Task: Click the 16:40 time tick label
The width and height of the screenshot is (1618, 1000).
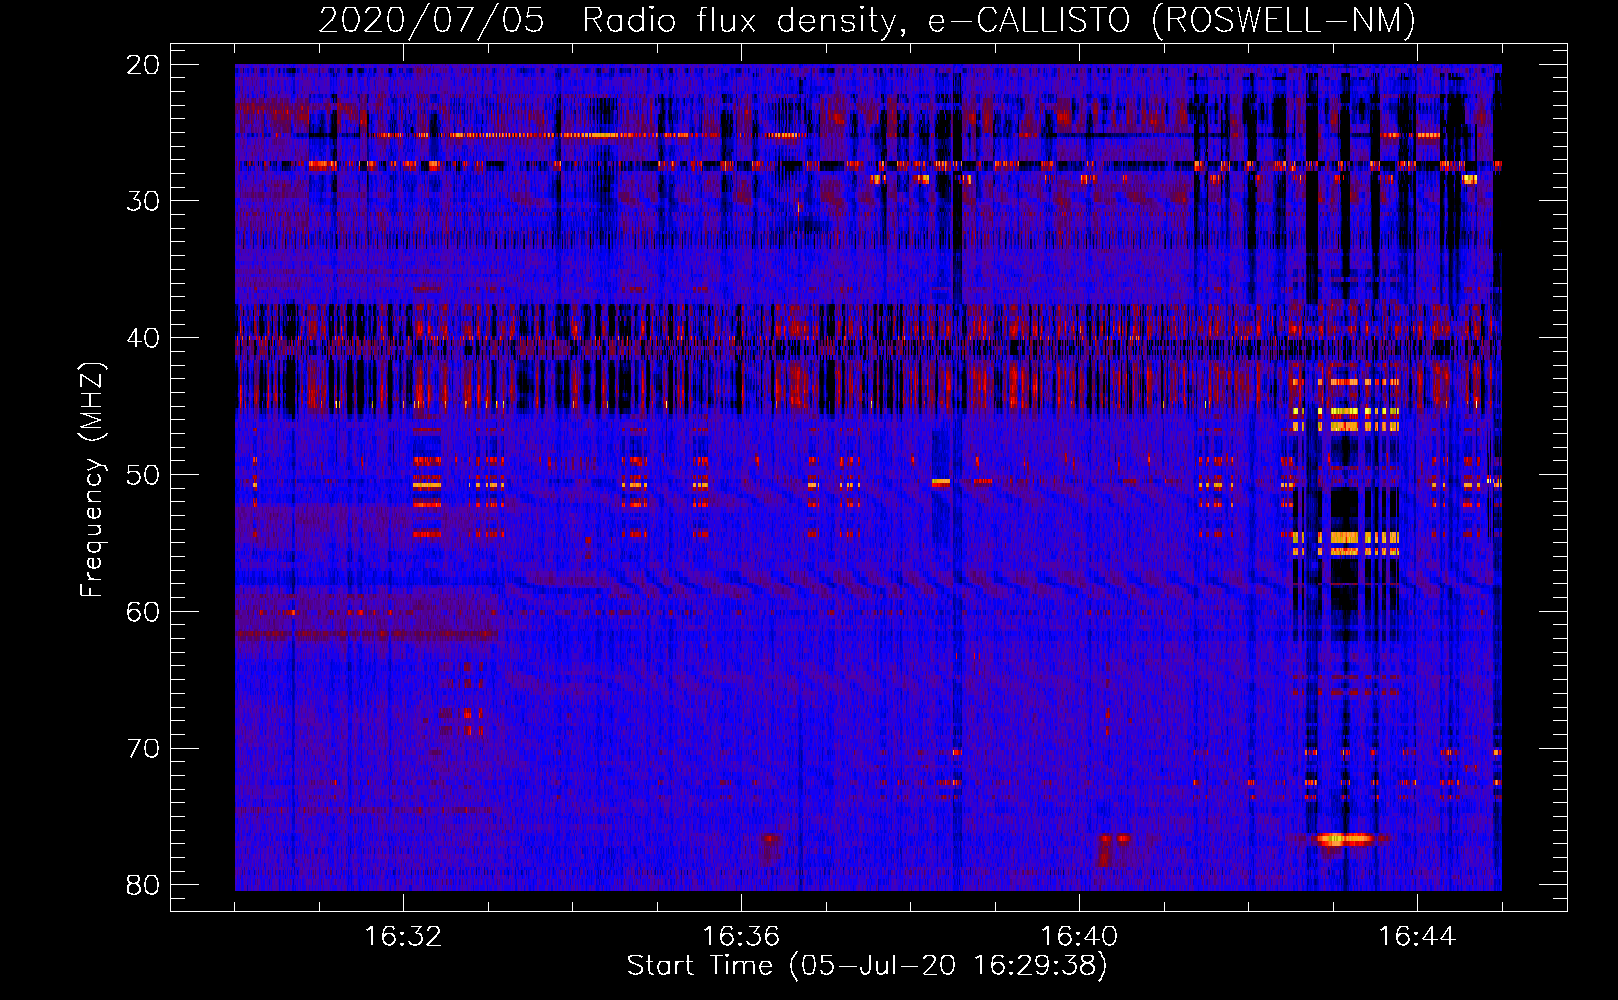Action: coord(1079,937)
